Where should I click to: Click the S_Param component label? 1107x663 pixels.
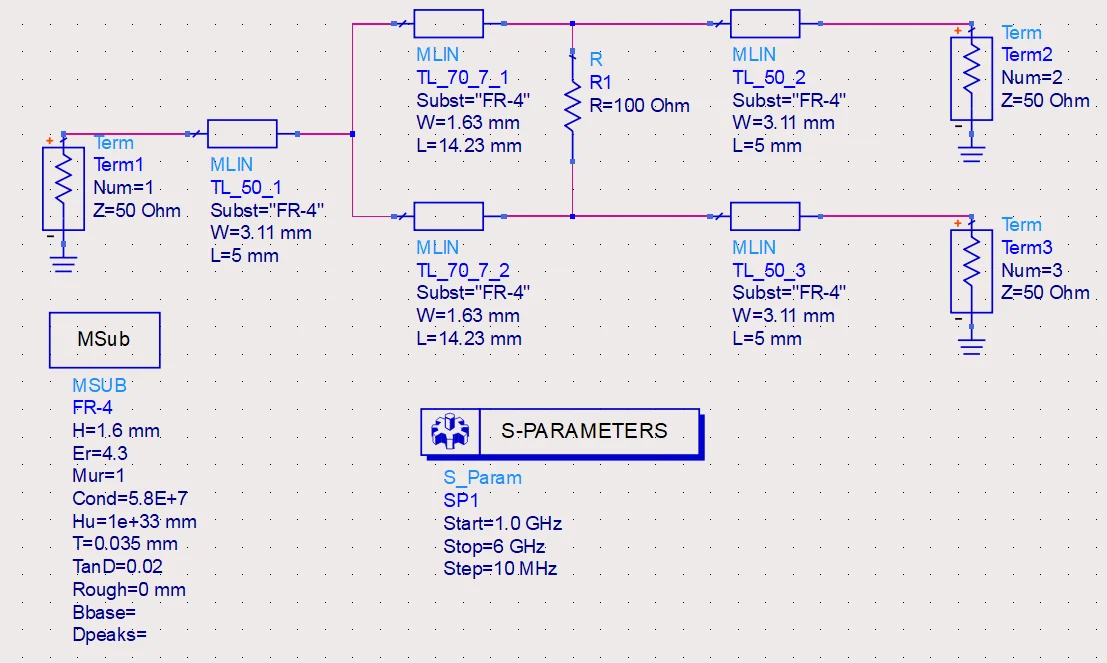[x=482, y=478]
